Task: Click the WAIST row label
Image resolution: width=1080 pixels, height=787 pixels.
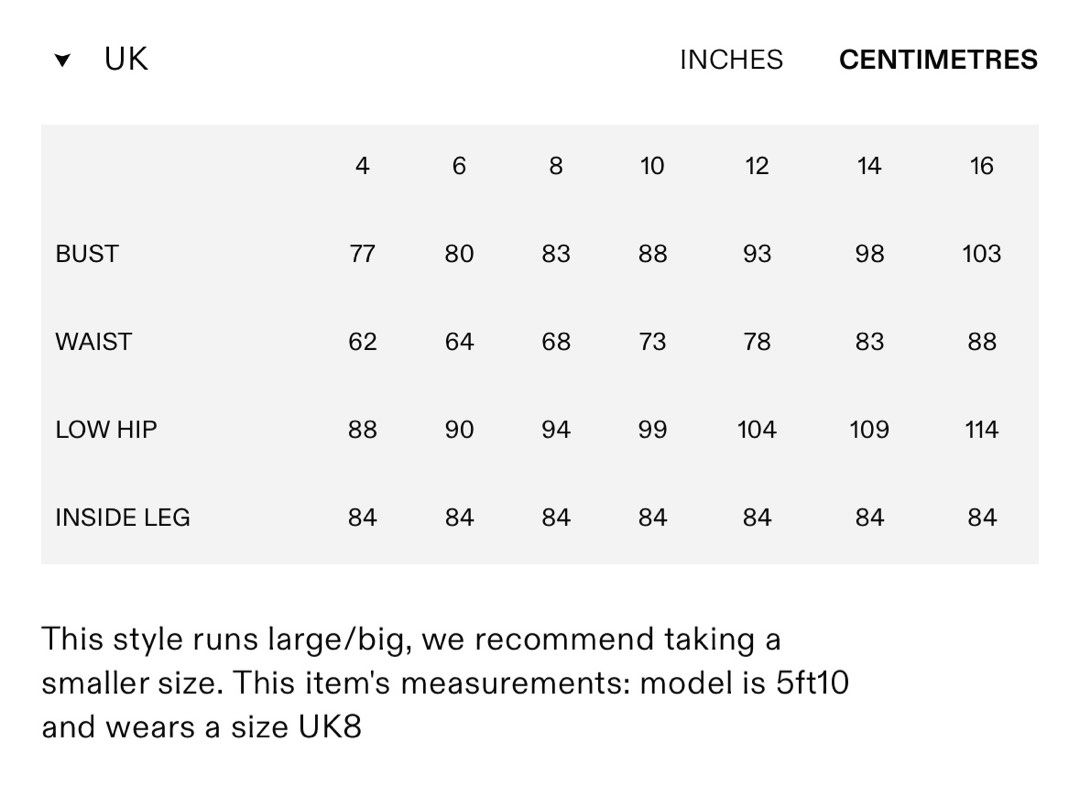Action: coord(94,342)
